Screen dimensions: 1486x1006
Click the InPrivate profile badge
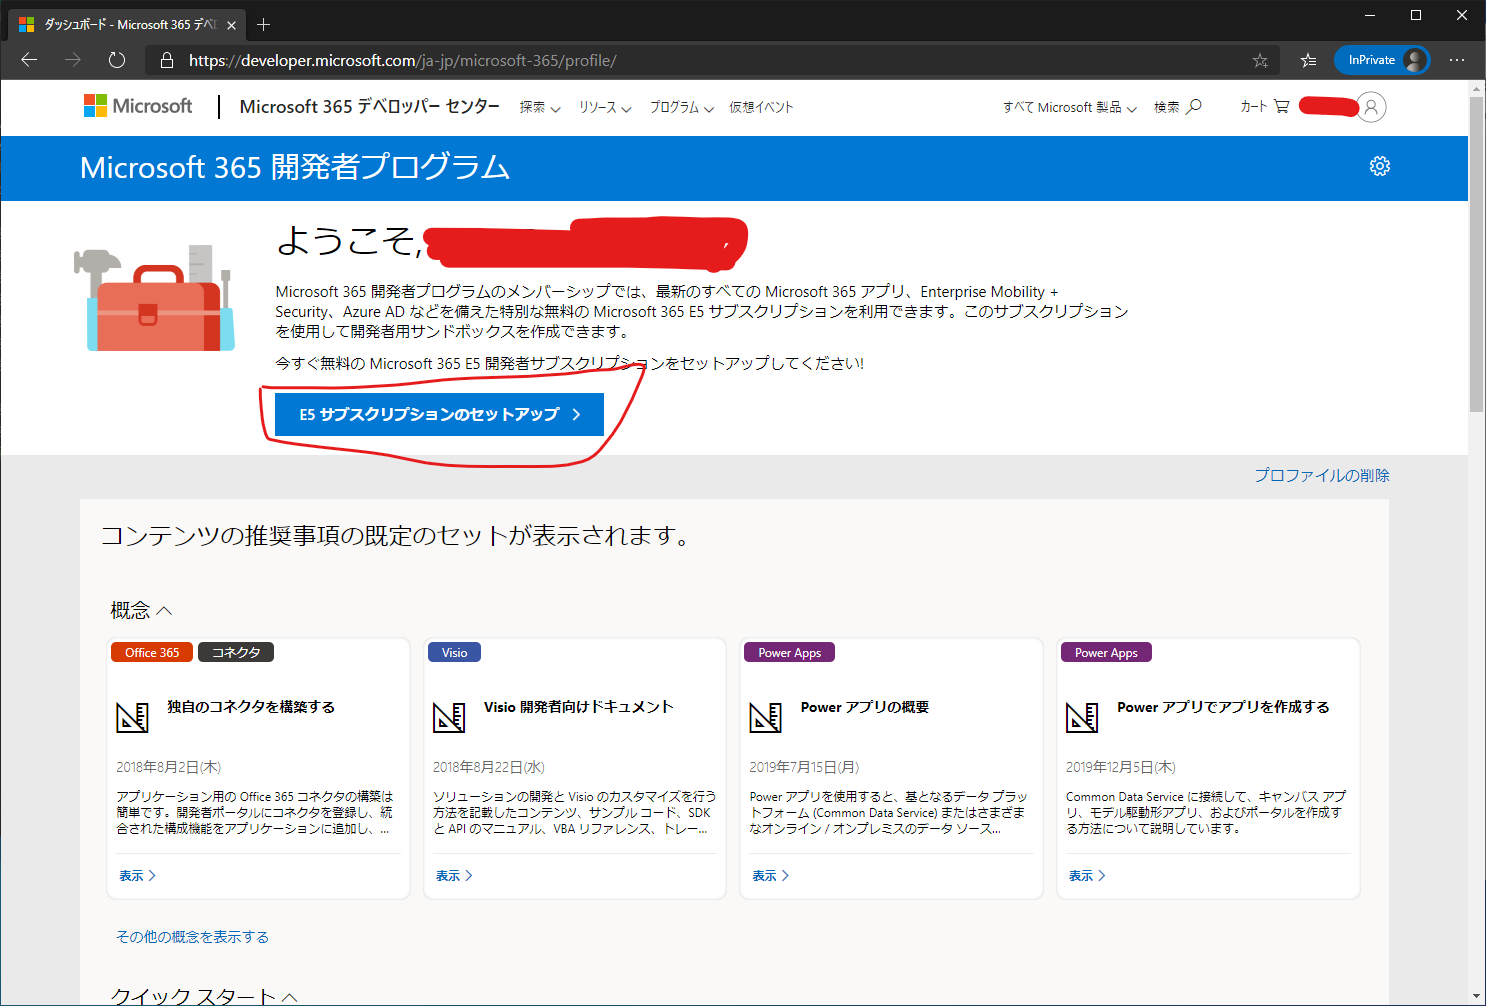coord(1382,60)
